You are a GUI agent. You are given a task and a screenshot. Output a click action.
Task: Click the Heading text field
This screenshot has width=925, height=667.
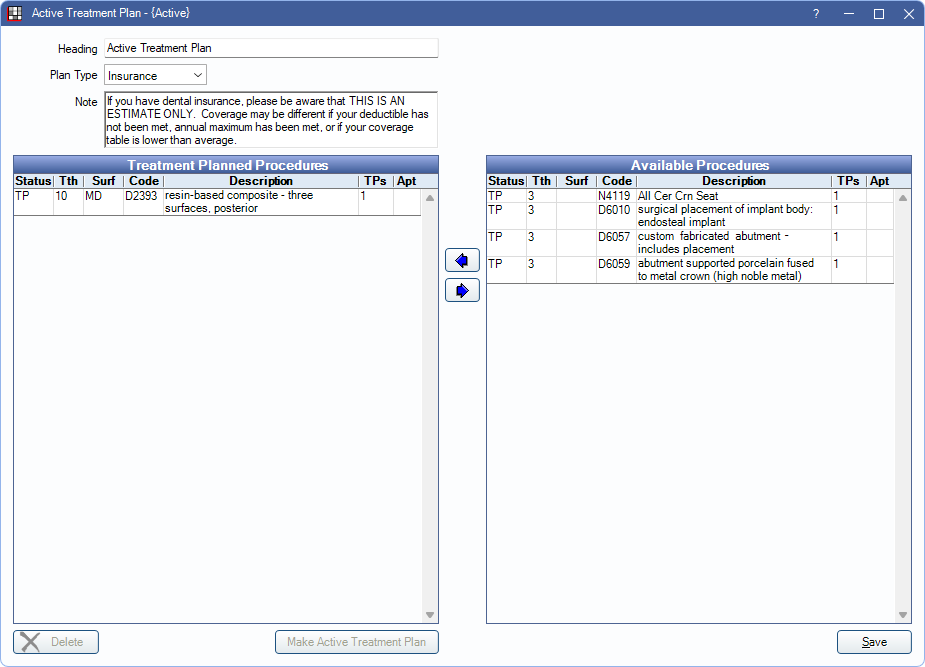(x=271, y=48)
